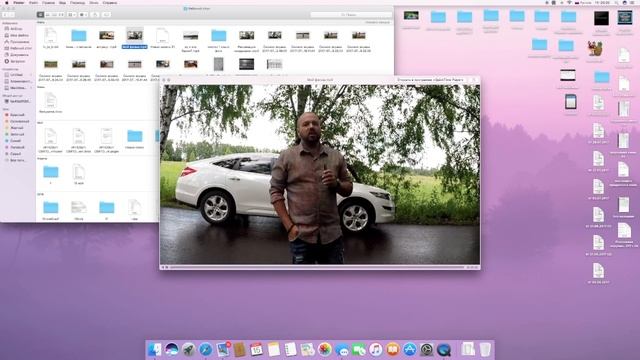The image size is (640, 360).
Task: Select Documents (Документы) in Finder sidebar
Action: click(x=17, y=55)
